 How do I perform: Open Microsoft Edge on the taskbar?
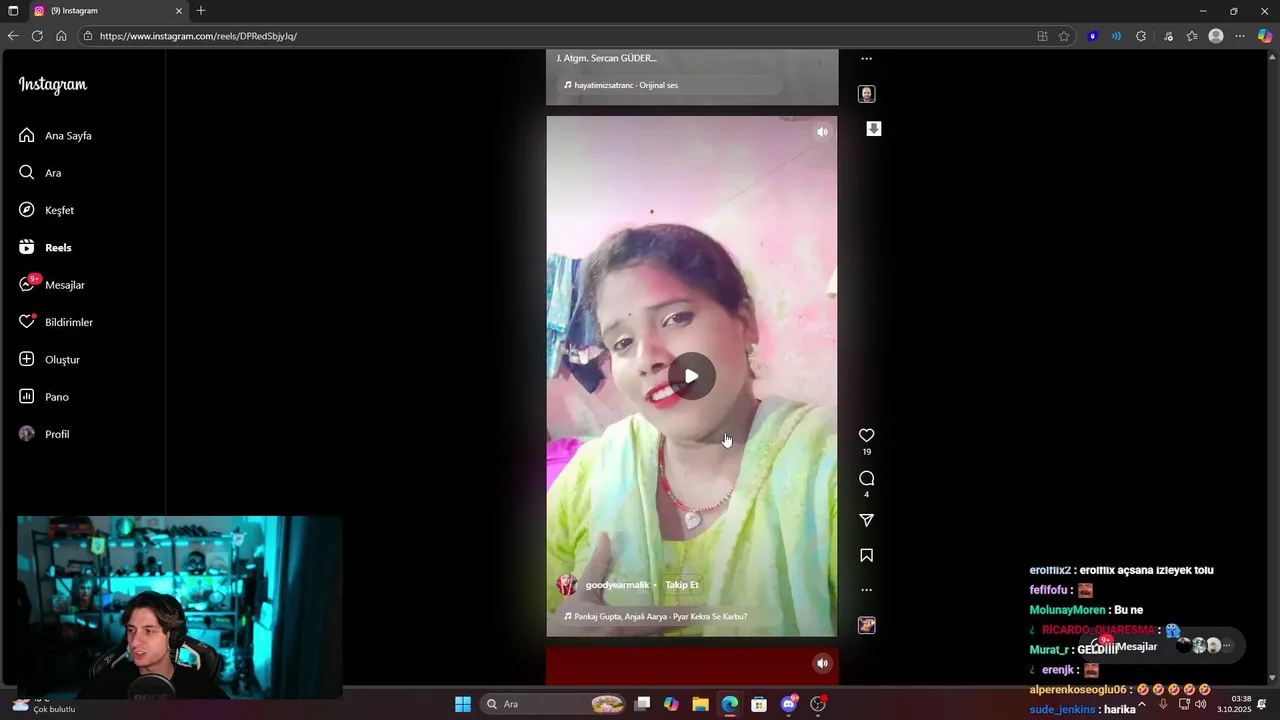(x=730, y=704)
